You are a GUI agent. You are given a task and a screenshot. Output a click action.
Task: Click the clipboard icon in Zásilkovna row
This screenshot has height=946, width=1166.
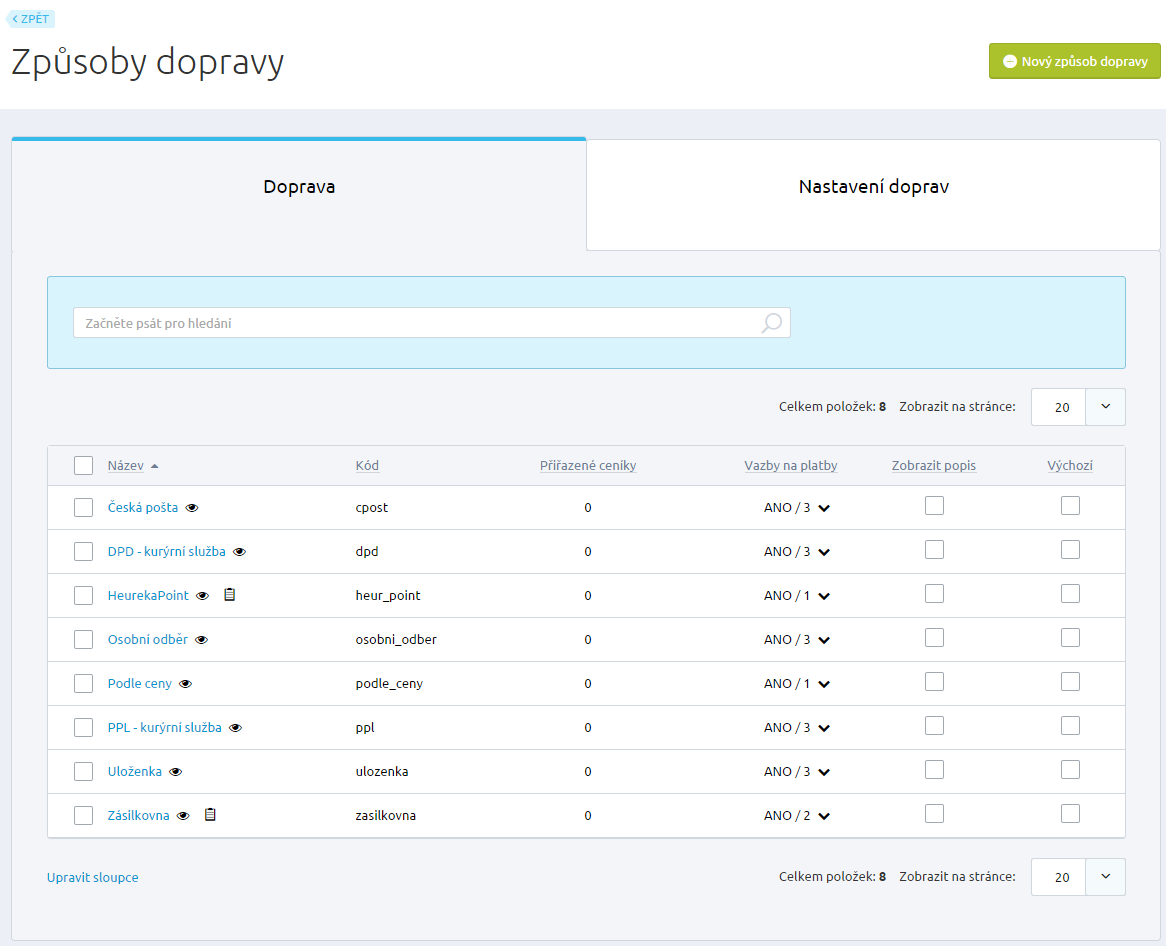click(x=210, y=814)
